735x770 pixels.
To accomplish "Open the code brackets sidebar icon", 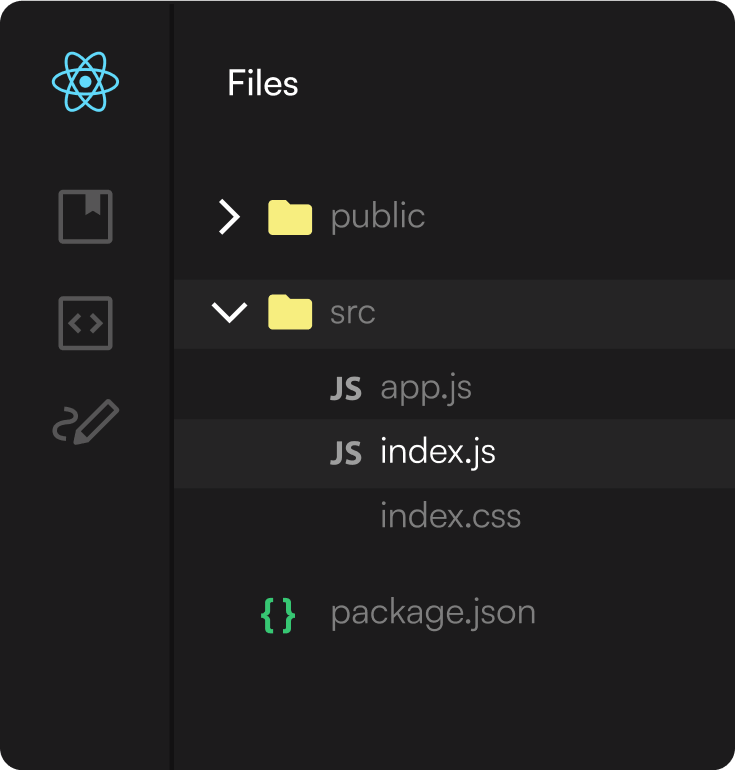I will [x=86, y=323].
